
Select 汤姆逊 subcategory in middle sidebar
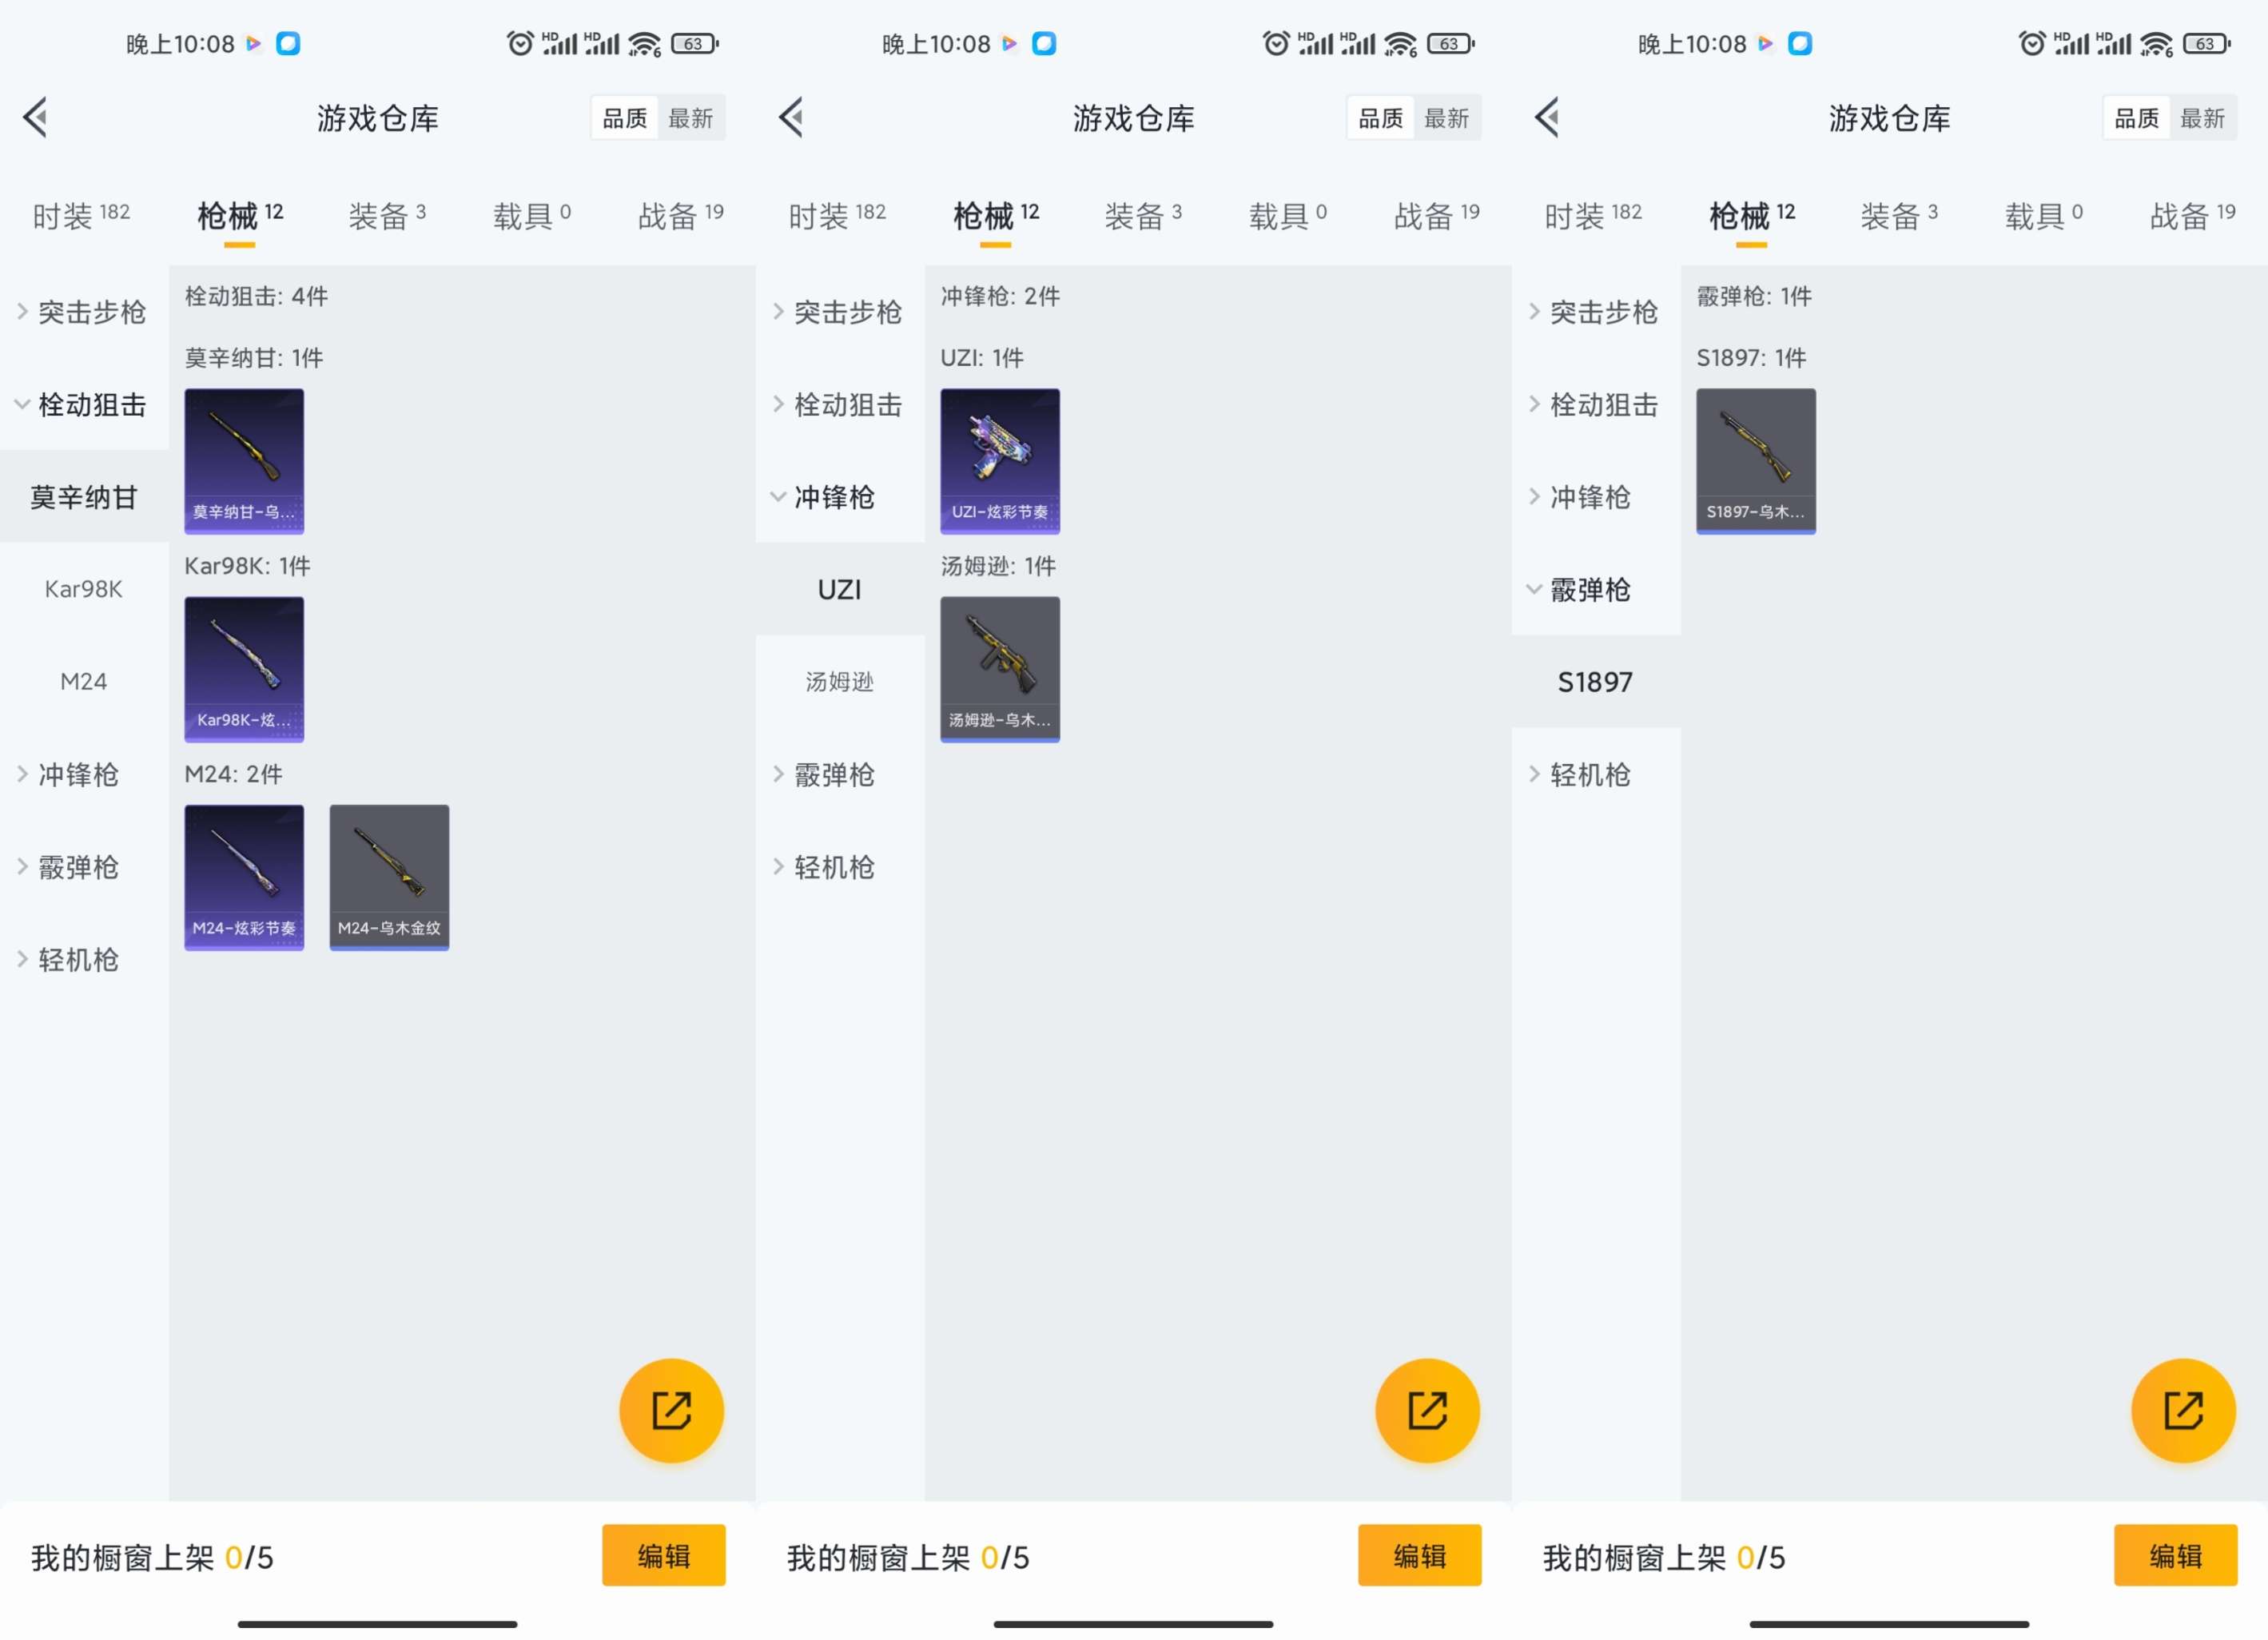pyautogui.click(x=839, y=682)
